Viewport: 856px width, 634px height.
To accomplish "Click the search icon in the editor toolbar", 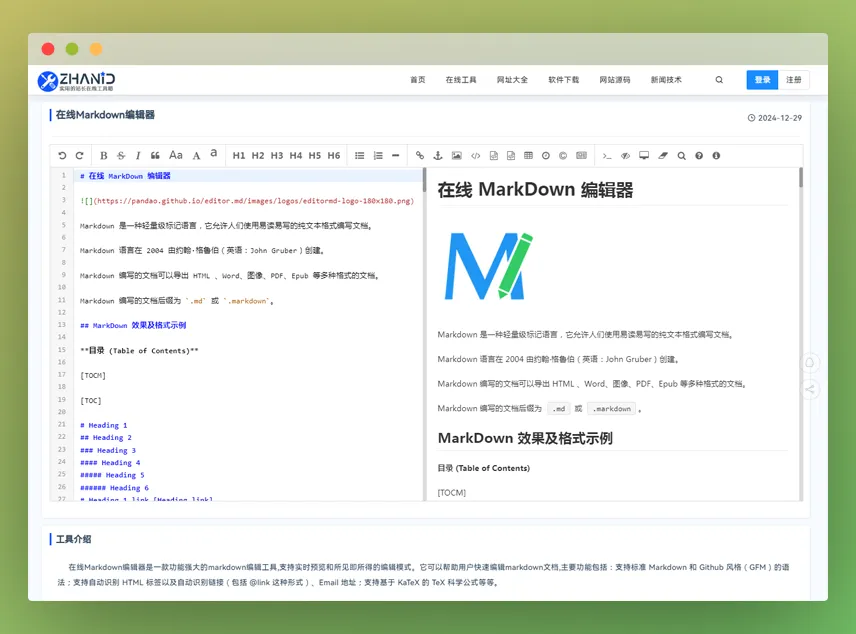I will click(x=681, y=155).
